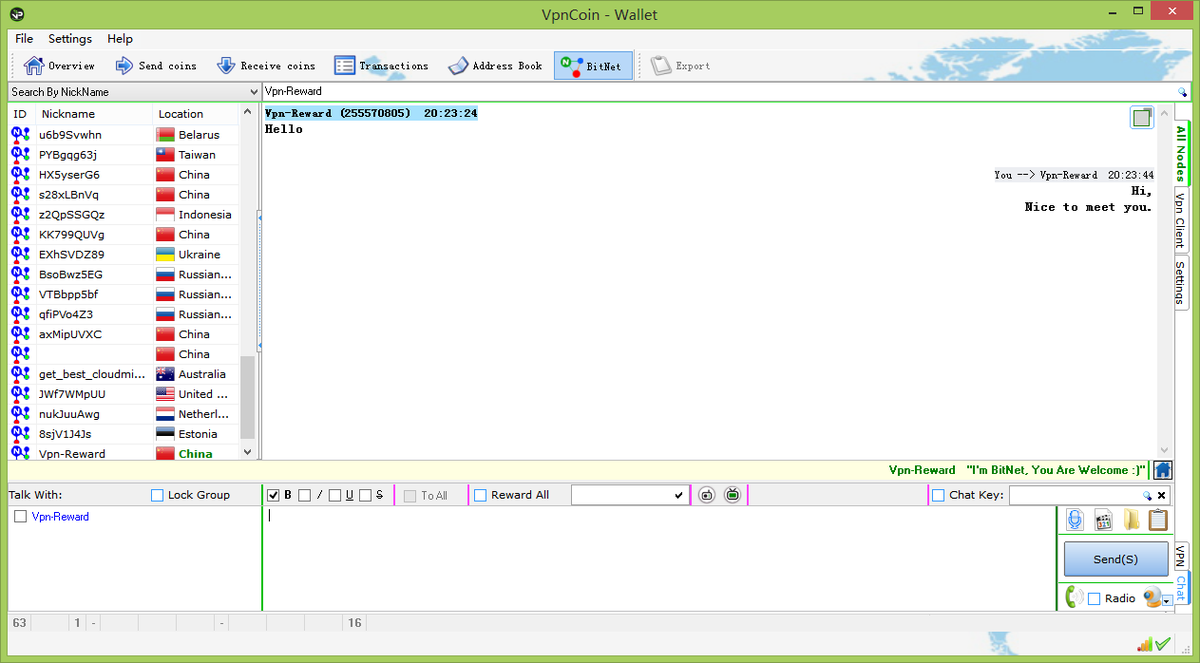Screen dimensions: 1200x663
Task: Click the Send(S) button
Action: coord(1115,559)
